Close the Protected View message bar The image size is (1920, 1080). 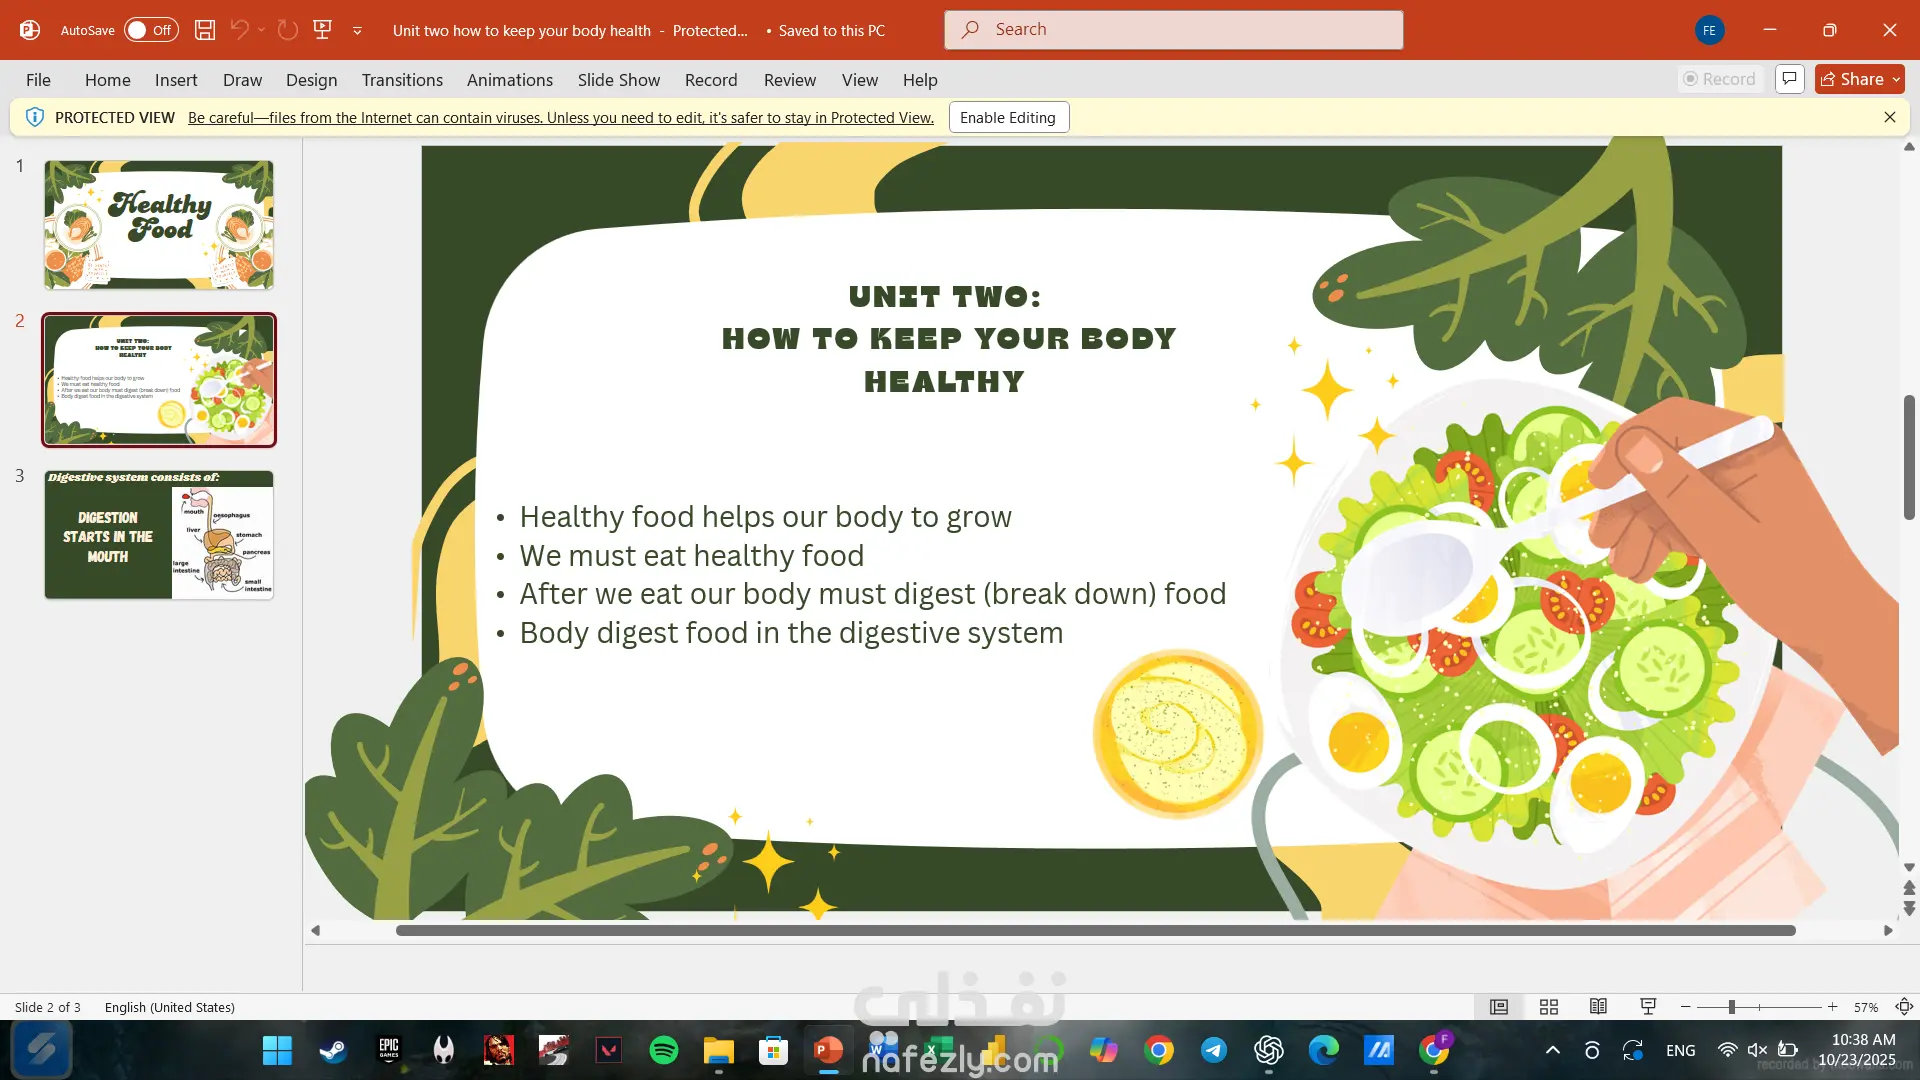click(1889, 117)
